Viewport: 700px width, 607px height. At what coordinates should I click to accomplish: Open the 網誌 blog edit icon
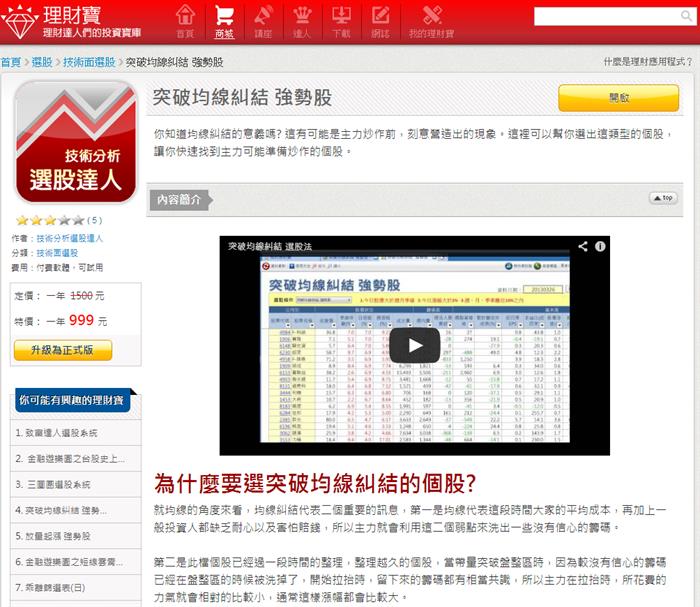380,21
